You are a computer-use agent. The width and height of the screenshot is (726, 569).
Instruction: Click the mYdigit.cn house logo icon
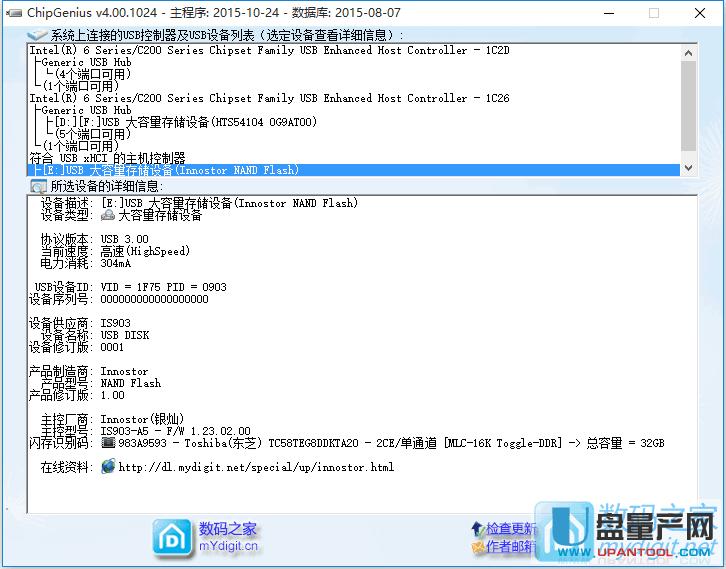point(172,537)
